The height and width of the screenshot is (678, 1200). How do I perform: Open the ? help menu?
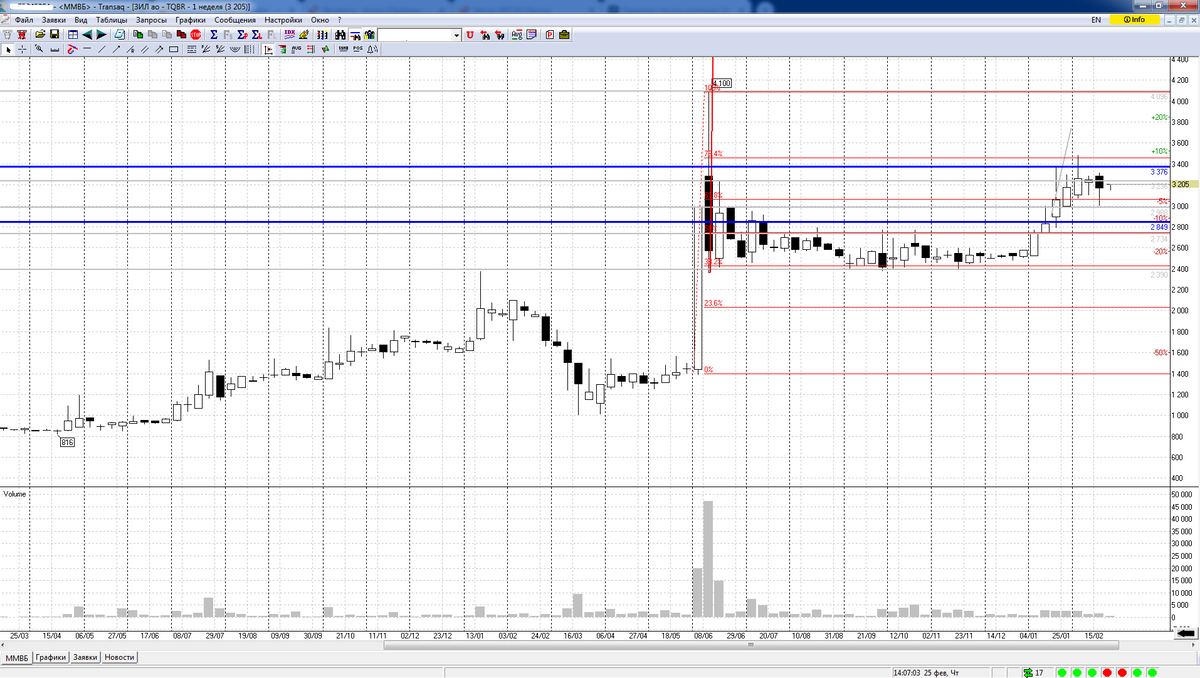tap(340, 19)
